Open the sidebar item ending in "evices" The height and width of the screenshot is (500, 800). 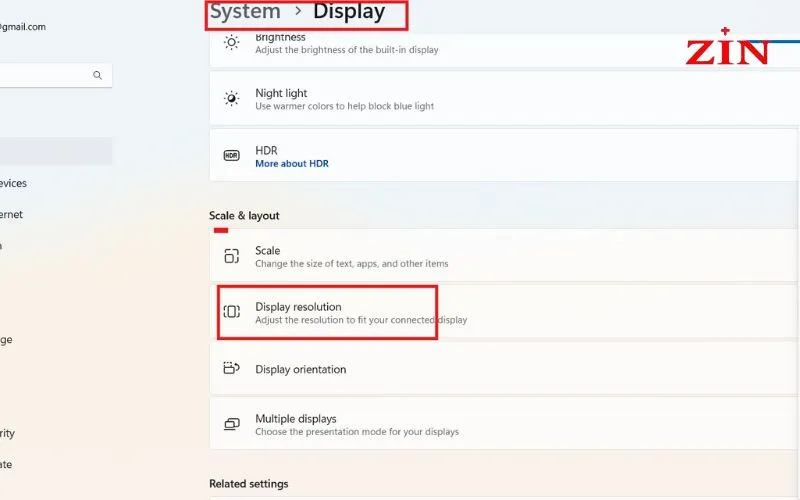click(14, 183)
